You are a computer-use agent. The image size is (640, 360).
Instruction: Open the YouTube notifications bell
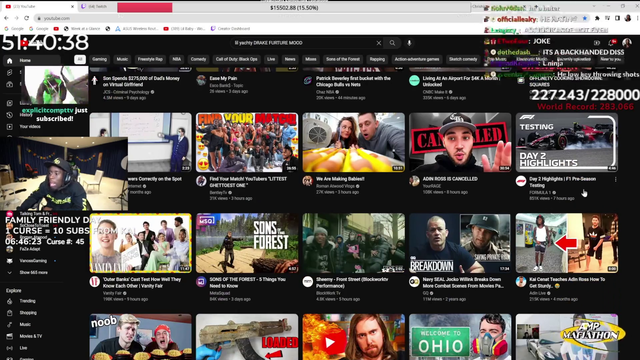click(x=612, y=43)
